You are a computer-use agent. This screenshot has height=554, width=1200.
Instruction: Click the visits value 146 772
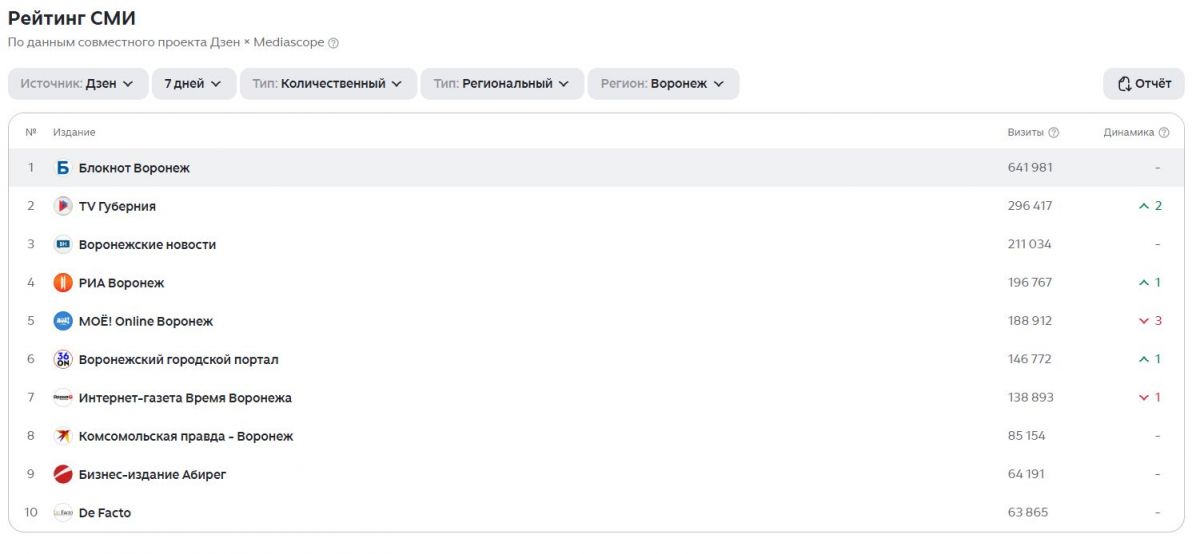pos(1030,359)
